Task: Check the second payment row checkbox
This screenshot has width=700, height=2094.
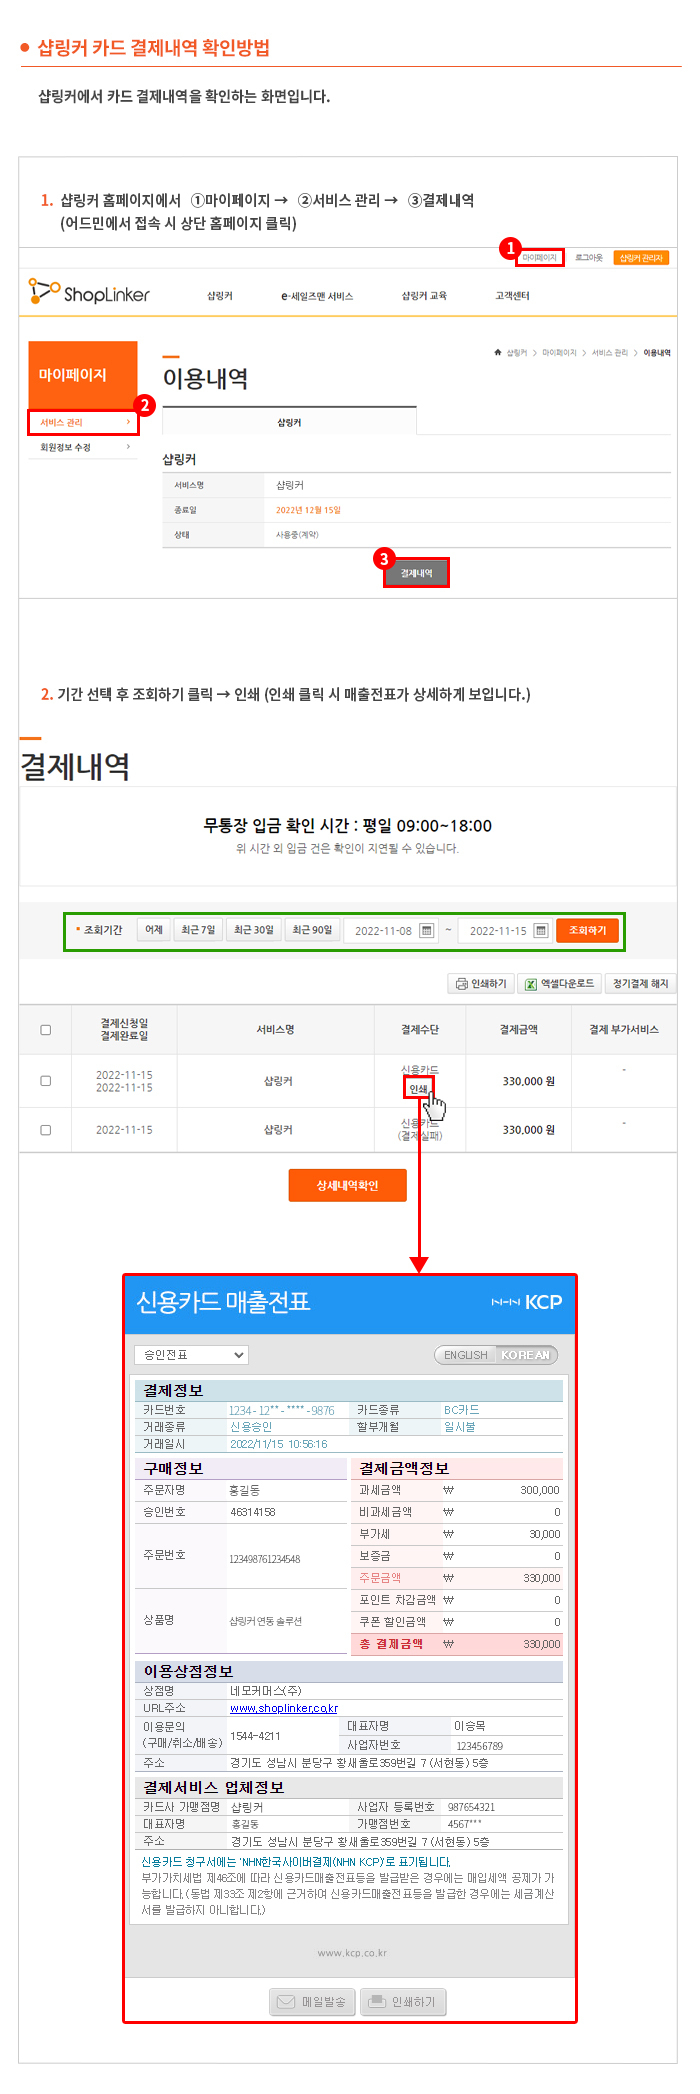Action: click(x=45, y=1130)
